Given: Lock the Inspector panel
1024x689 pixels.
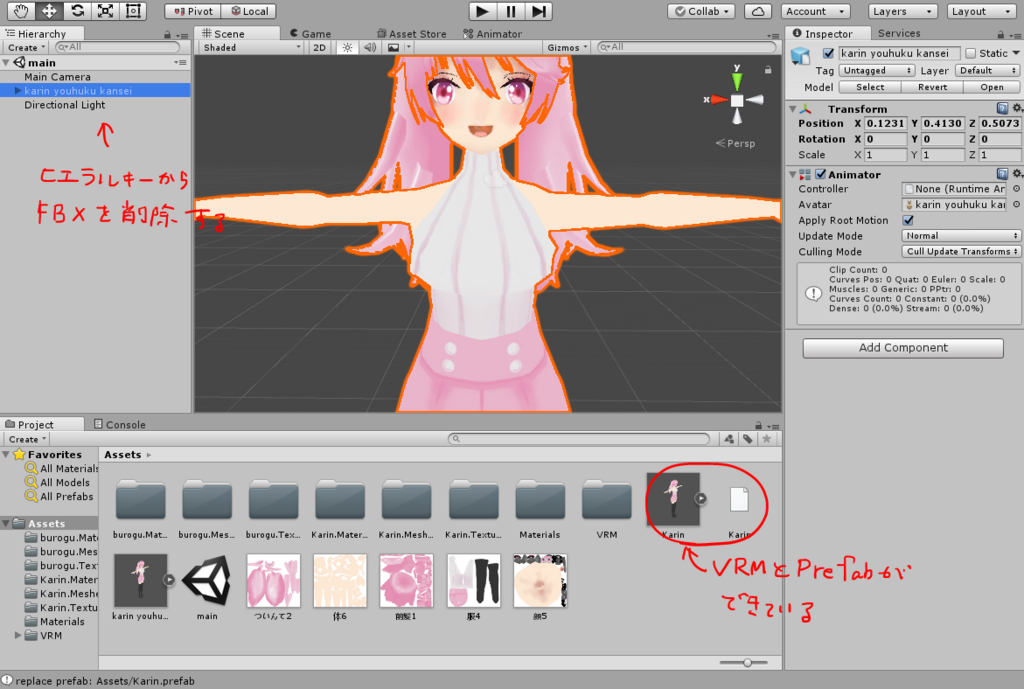Looking at the screenshot, I should click(1000, 34).
